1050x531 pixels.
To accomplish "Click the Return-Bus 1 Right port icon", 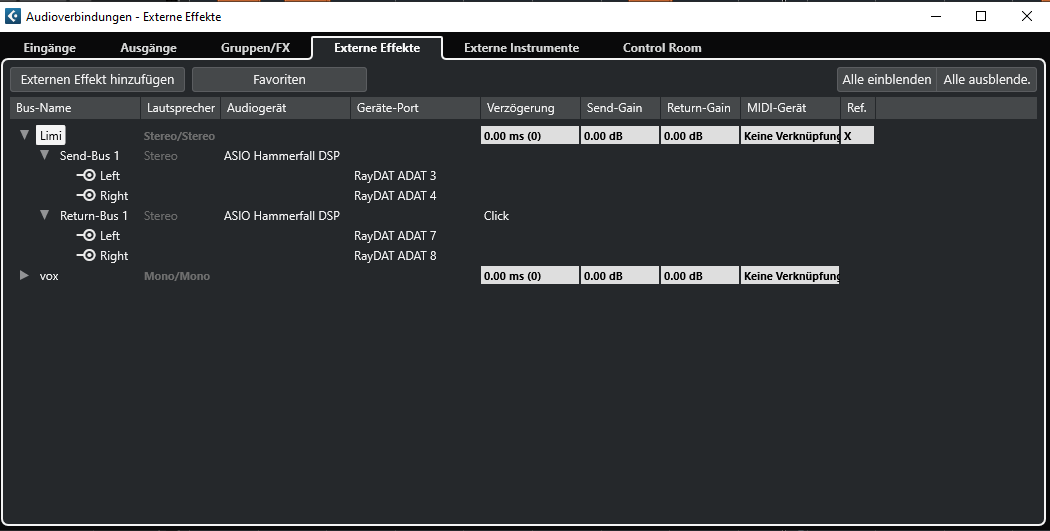I will 87,256.
